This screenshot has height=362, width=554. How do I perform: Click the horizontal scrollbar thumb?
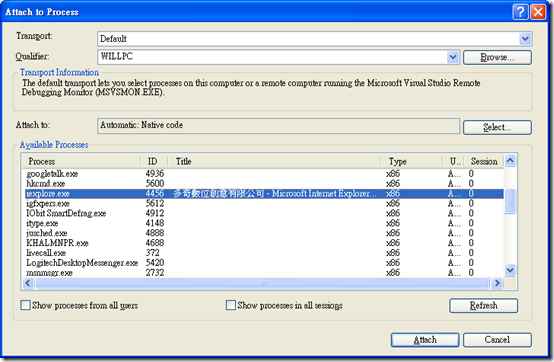pyautogui.click(x=262, y=283)
